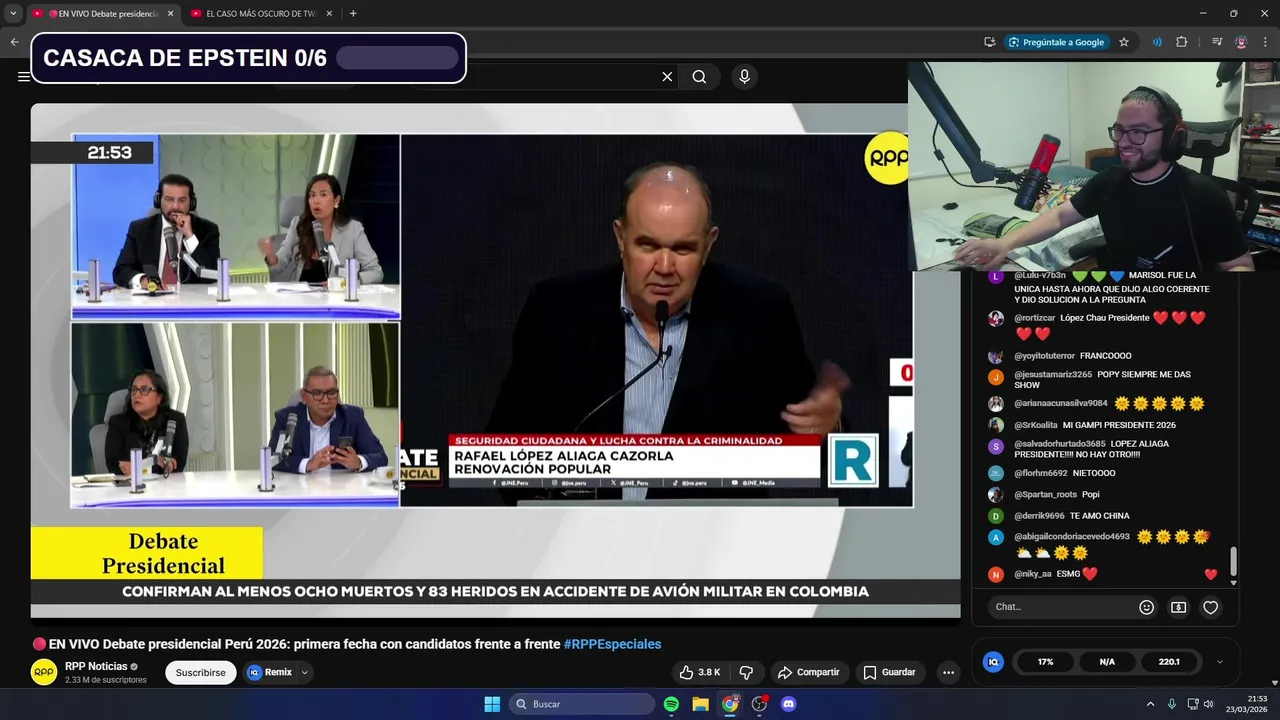Screen dimensions: 1280x720
Task: Expand the Remix dropdown arrow
Action: (x=305, y=672)
